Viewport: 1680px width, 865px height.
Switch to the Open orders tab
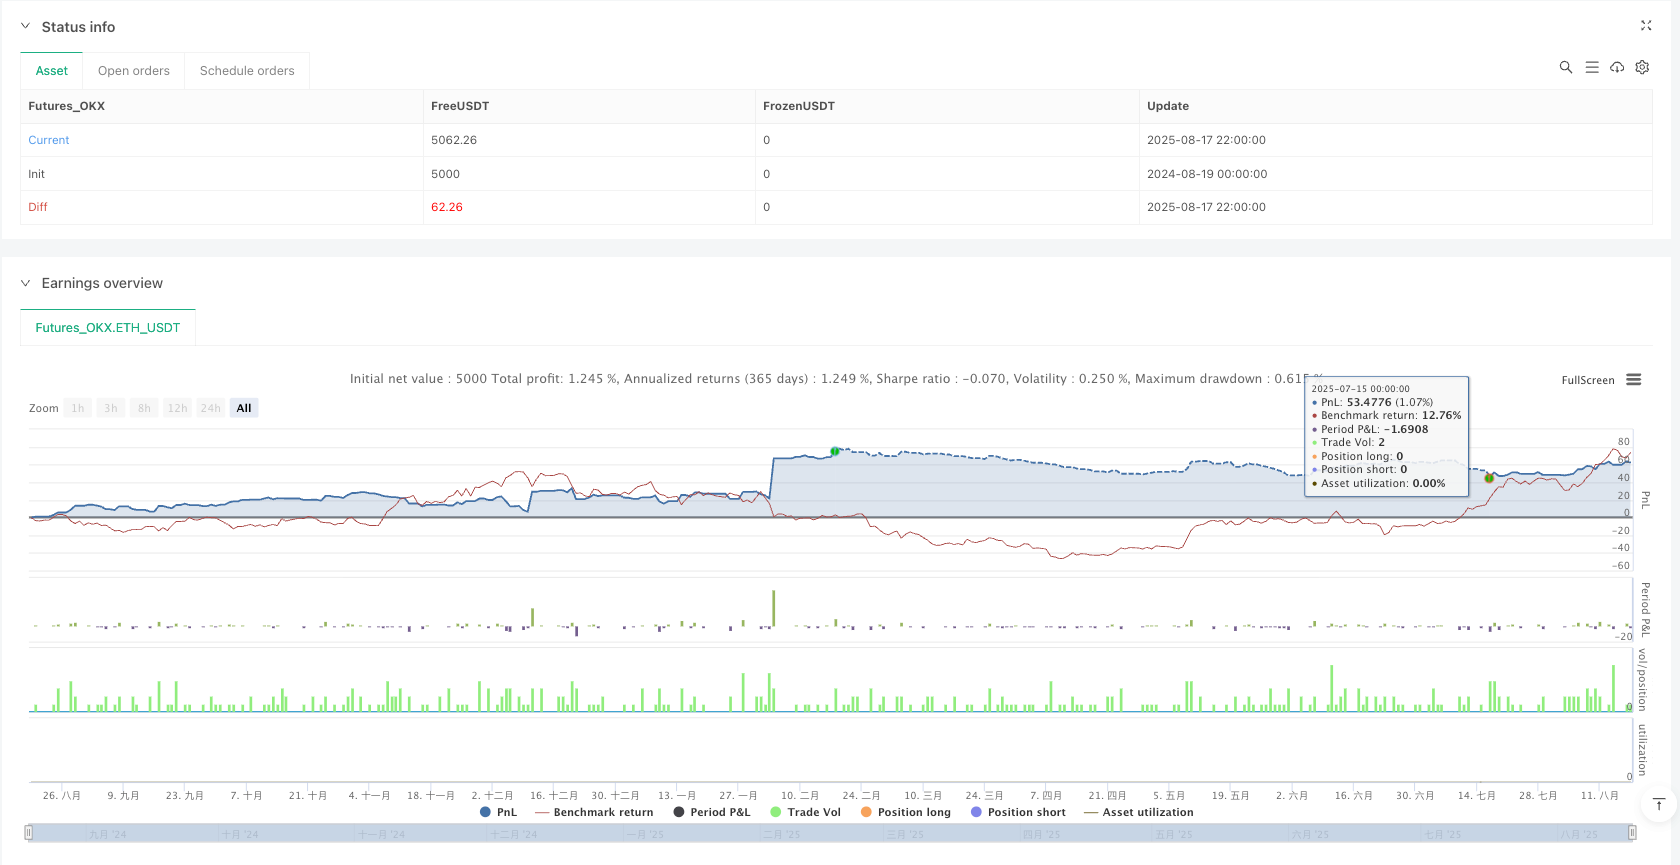134,71
